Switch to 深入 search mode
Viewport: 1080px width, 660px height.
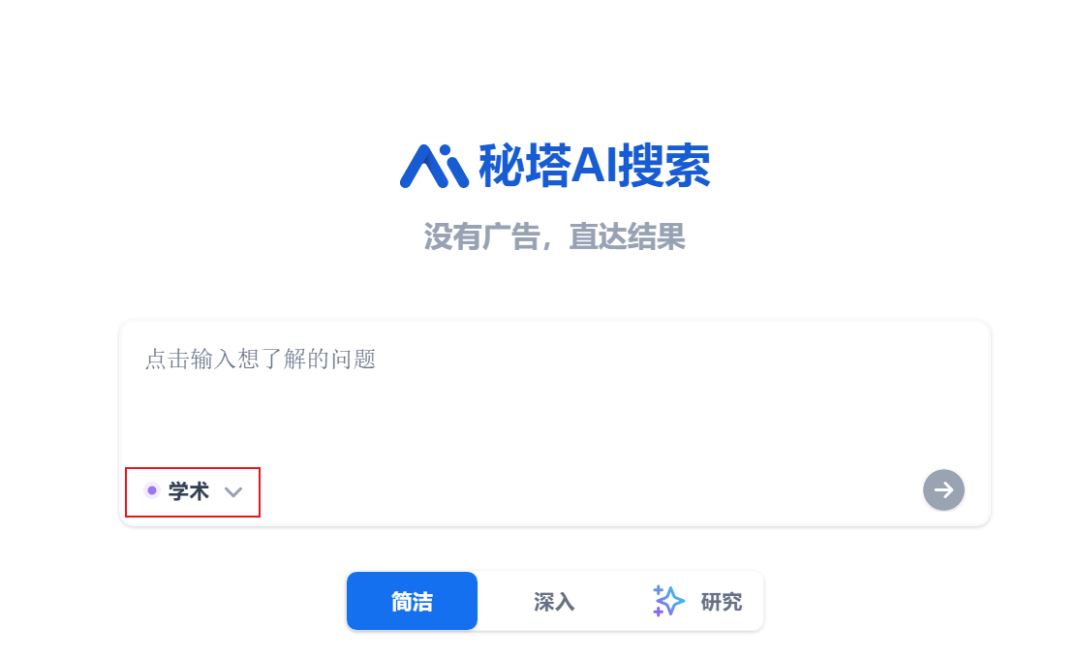point(554,601)
